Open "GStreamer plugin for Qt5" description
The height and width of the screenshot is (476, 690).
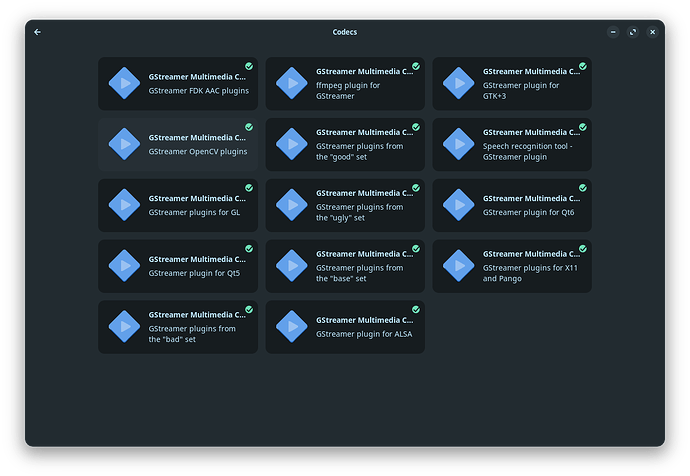point(194,273)
